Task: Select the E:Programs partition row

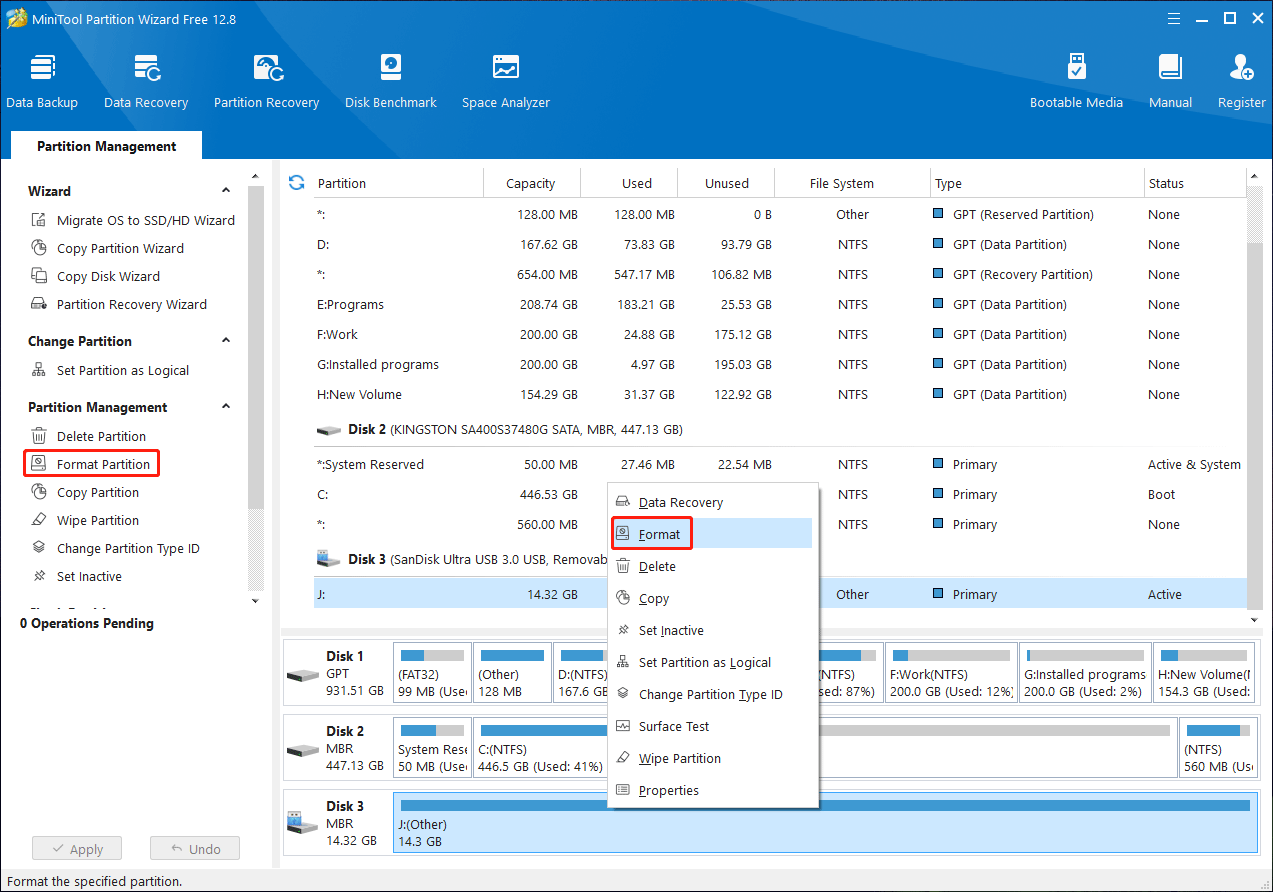Action: [x=780, y=304]
